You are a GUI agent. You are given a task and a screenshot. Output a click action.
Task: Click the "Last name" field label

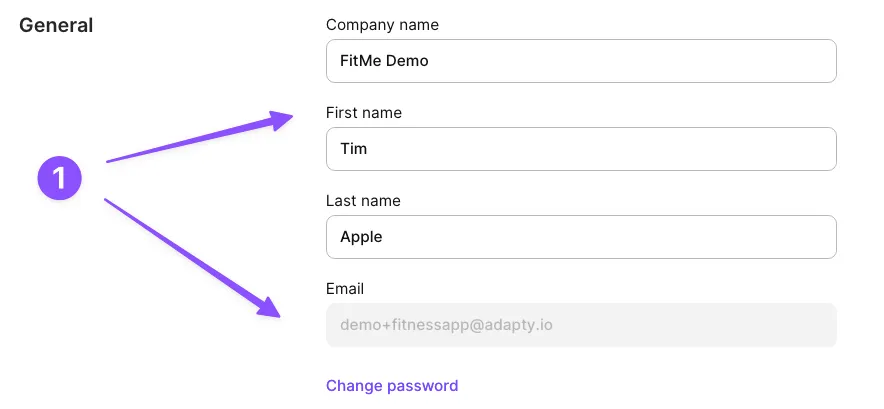coord(363,201)
